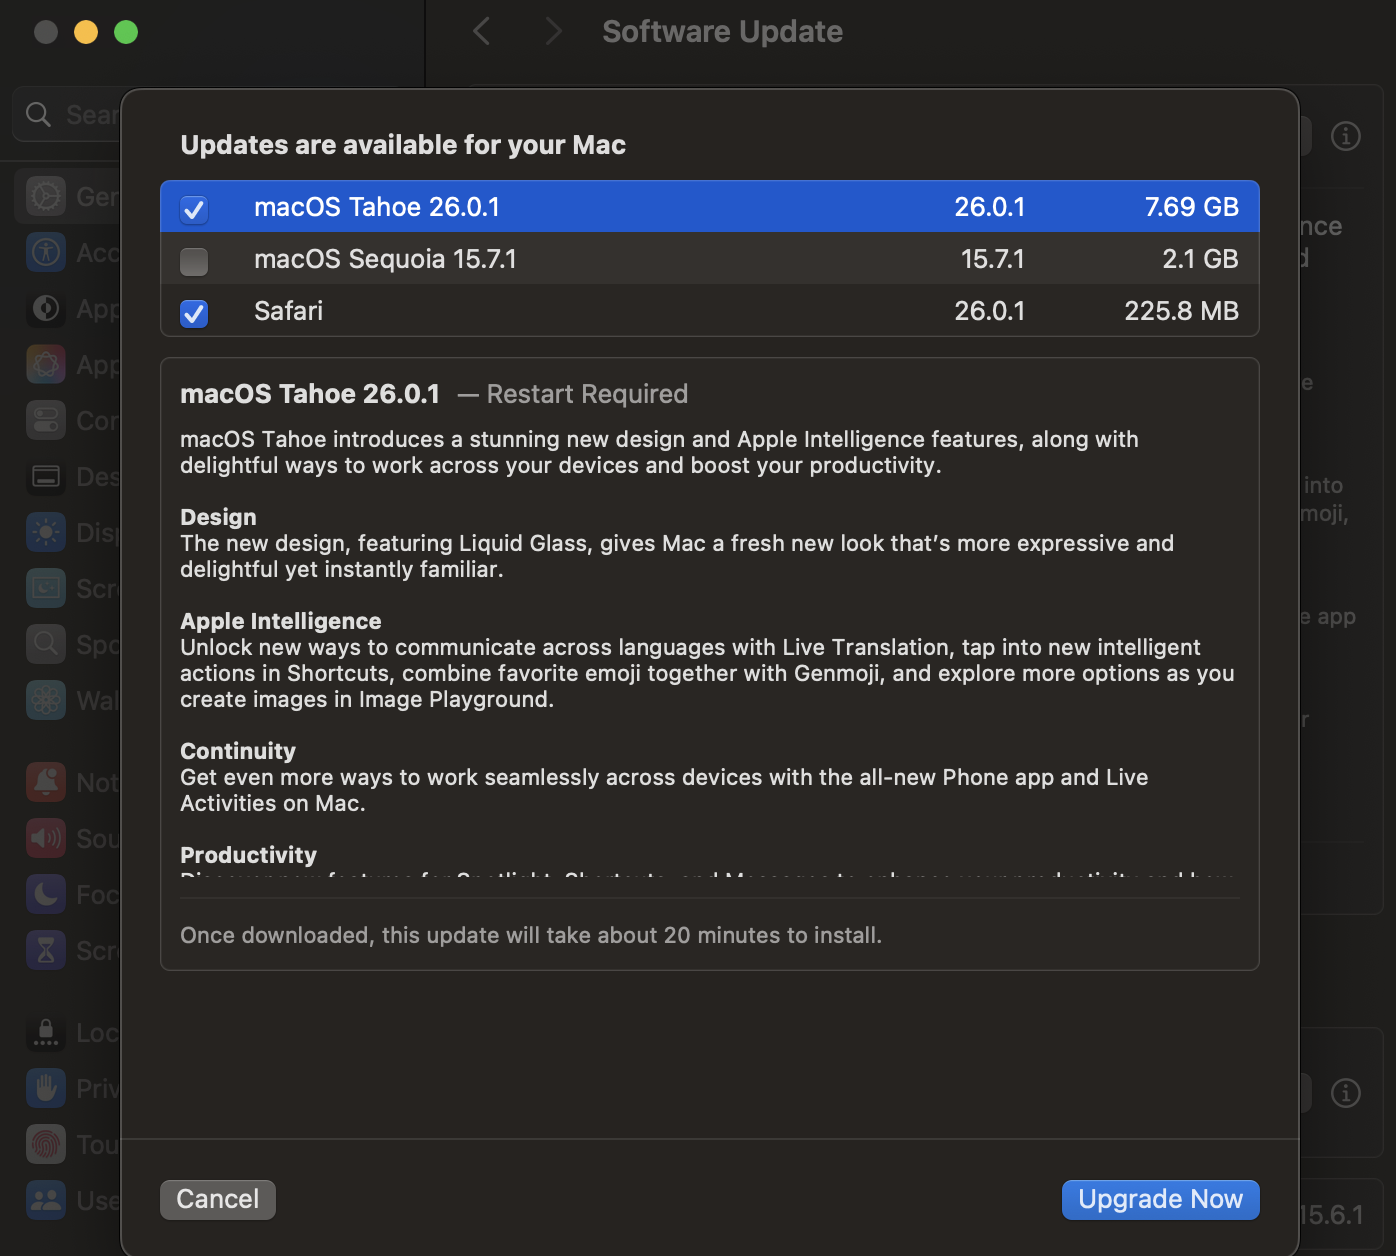Click the sidebar Search field
The image size is (1396, 1256).
70,115
